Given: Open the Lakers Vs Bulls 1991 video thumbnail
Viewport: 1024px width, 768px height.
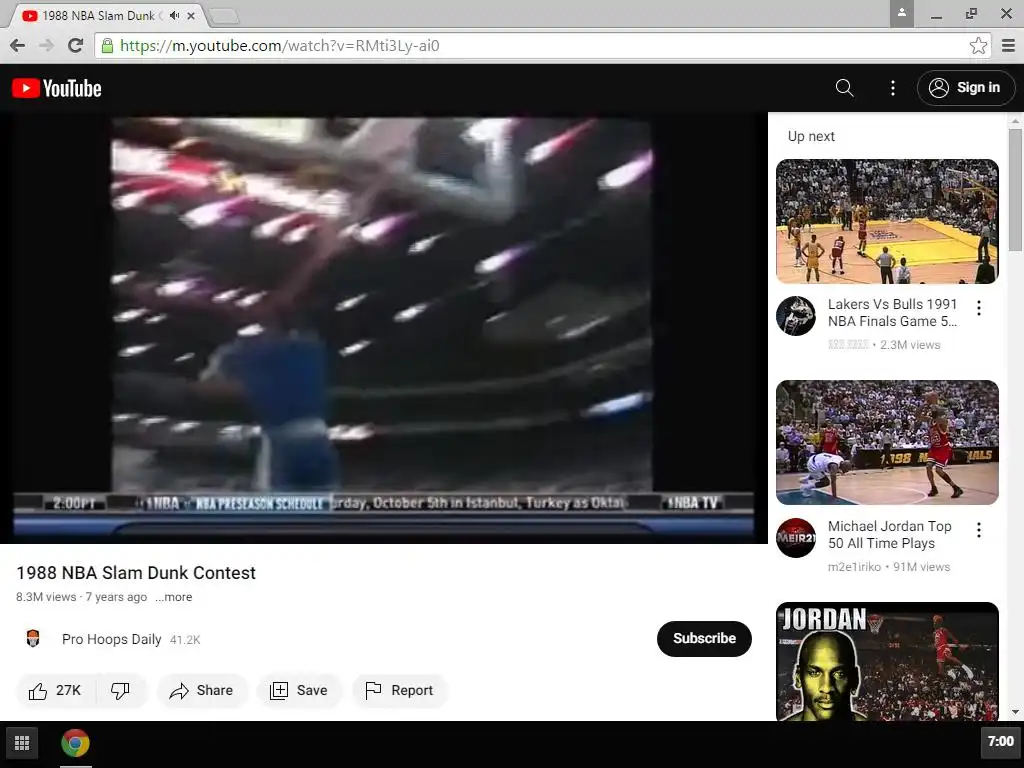Looking at the screenshot, I should pyautogui.click(x=887, y=221).
